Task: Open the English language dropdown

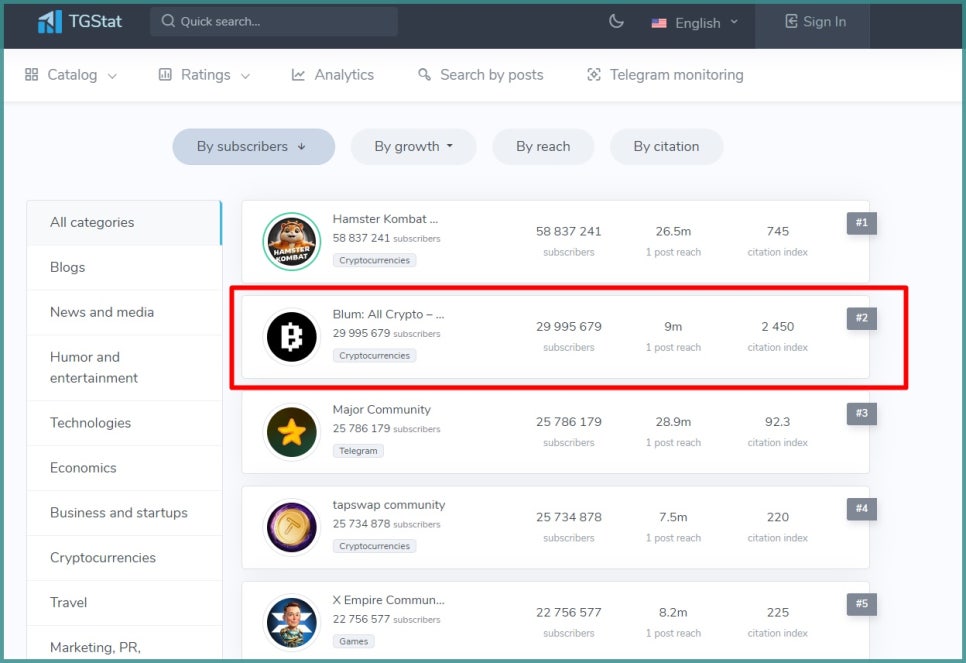Action: (x=695, y=23)
